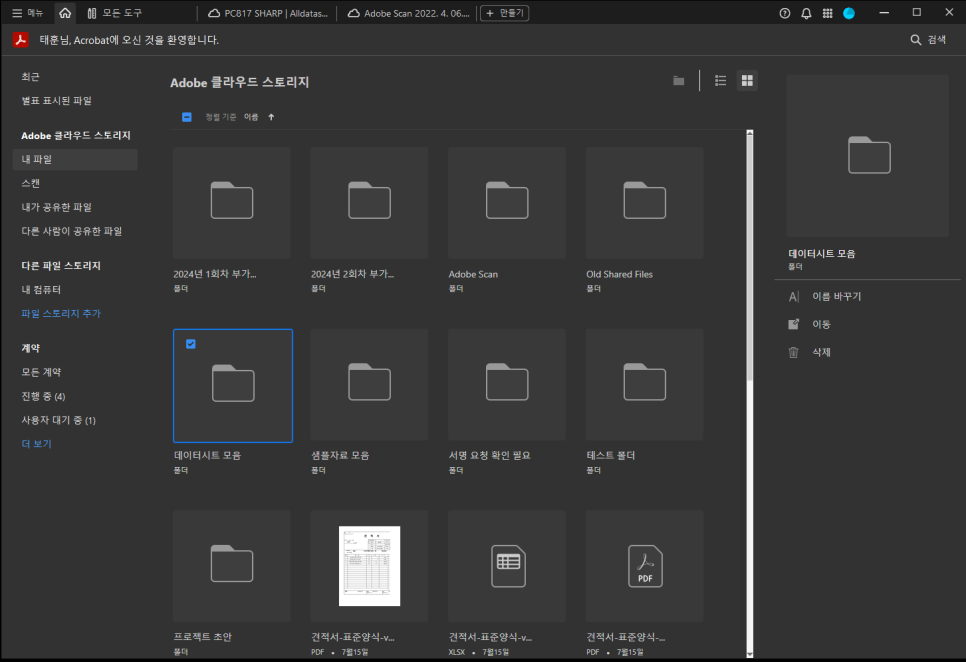The height and width of the screenshot is (662, 966).
Task: Open the help question mark icon
Action: pyautogui.click(x=784, y=13)
